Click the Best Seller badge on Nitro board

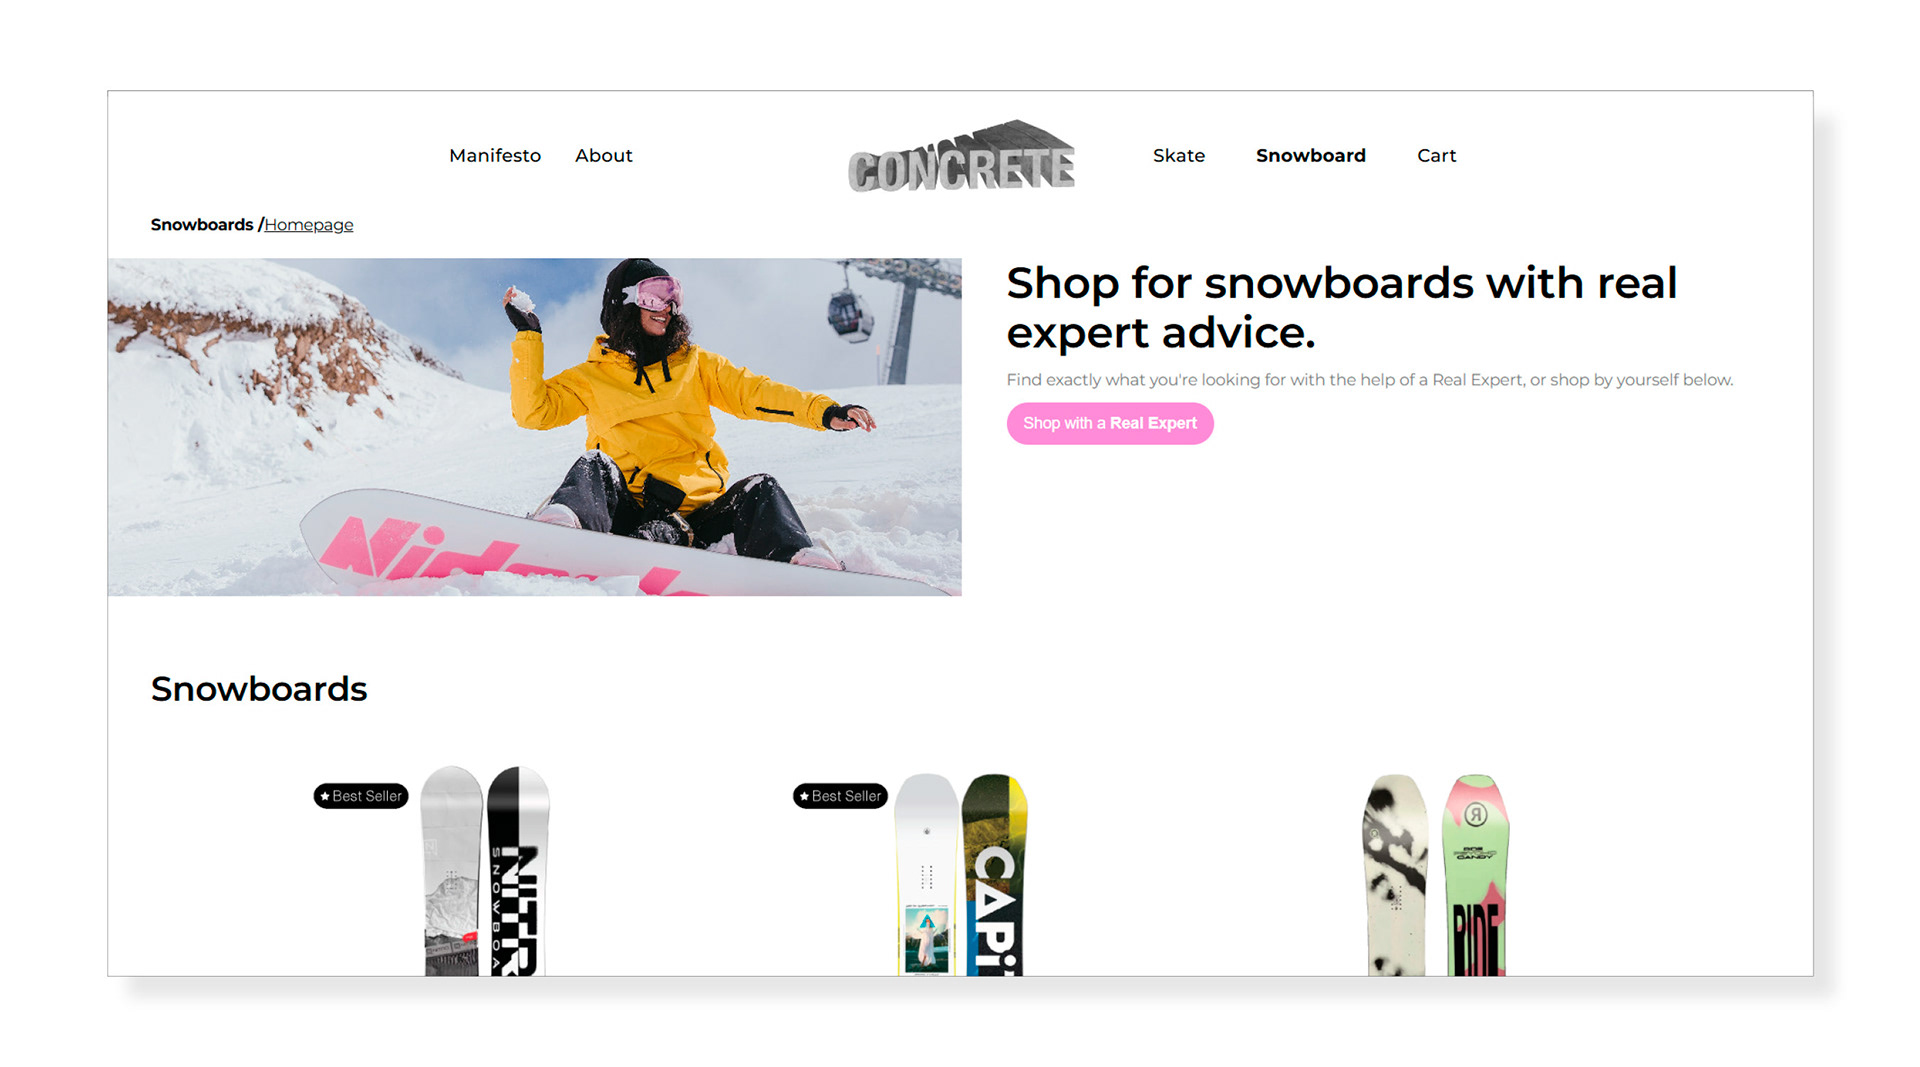click(x=361, y=796)
